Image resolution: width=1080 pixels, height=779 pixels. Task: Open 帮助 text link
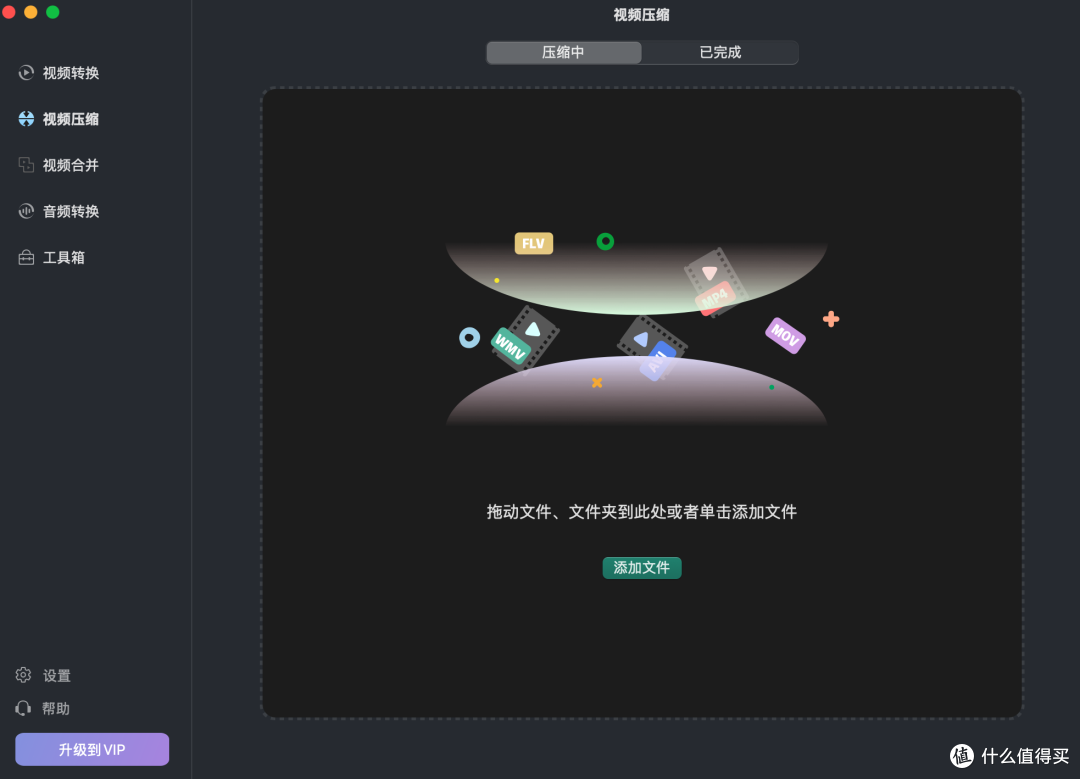click(56, 709)
